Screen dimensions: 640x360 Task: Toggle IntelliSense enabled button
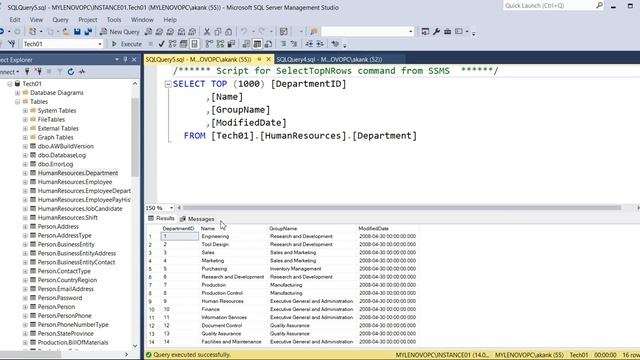(x=194, y=44)
